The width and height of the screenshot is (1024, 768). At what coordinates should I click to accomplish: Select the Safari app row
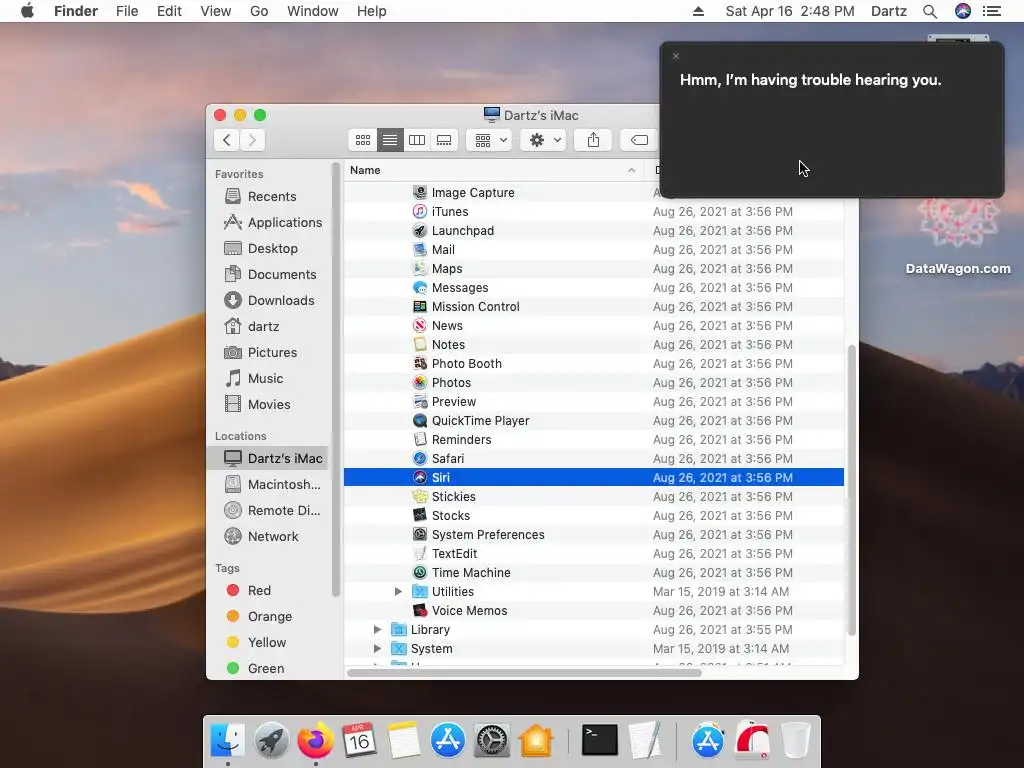(x=594, y=458)
